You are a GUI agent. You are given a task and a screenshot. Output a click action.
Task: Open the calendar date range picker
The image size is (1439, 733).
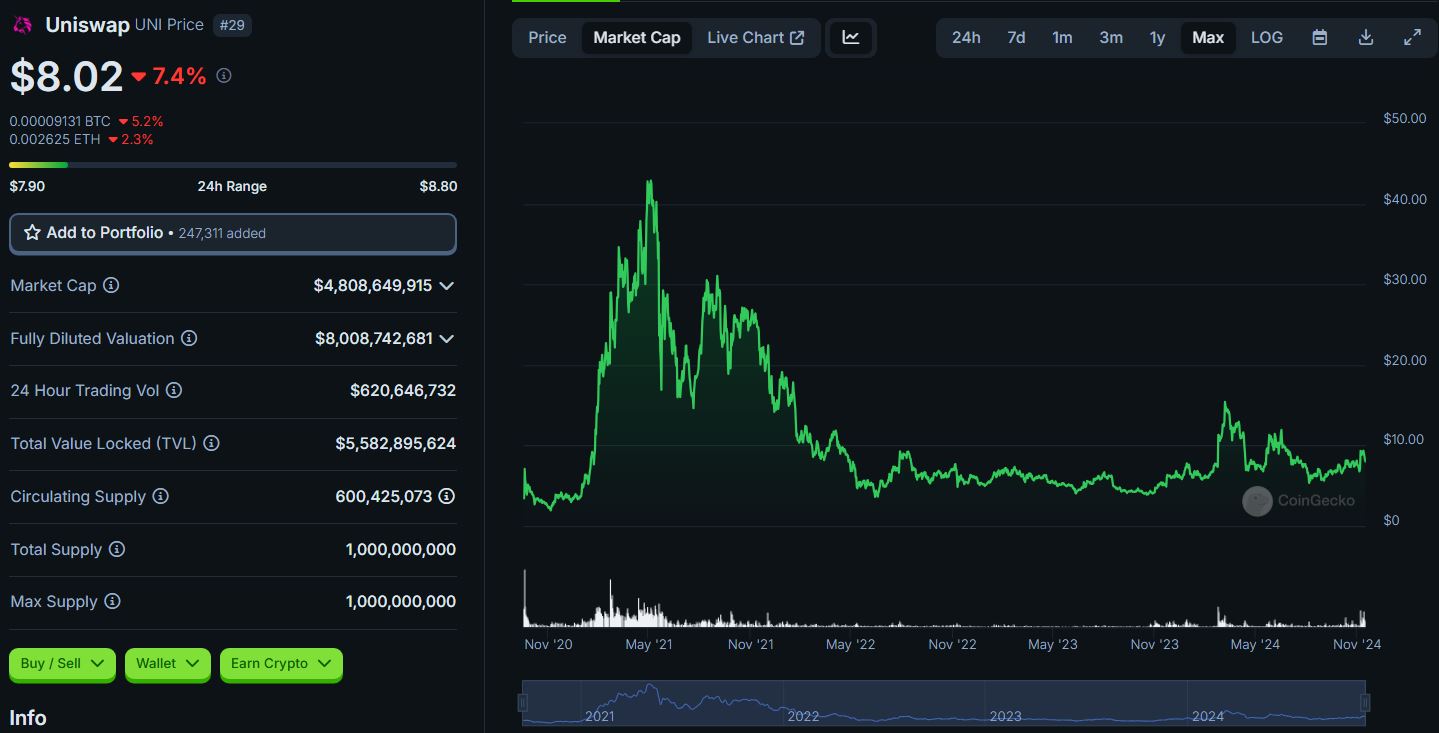(1320, 37)
